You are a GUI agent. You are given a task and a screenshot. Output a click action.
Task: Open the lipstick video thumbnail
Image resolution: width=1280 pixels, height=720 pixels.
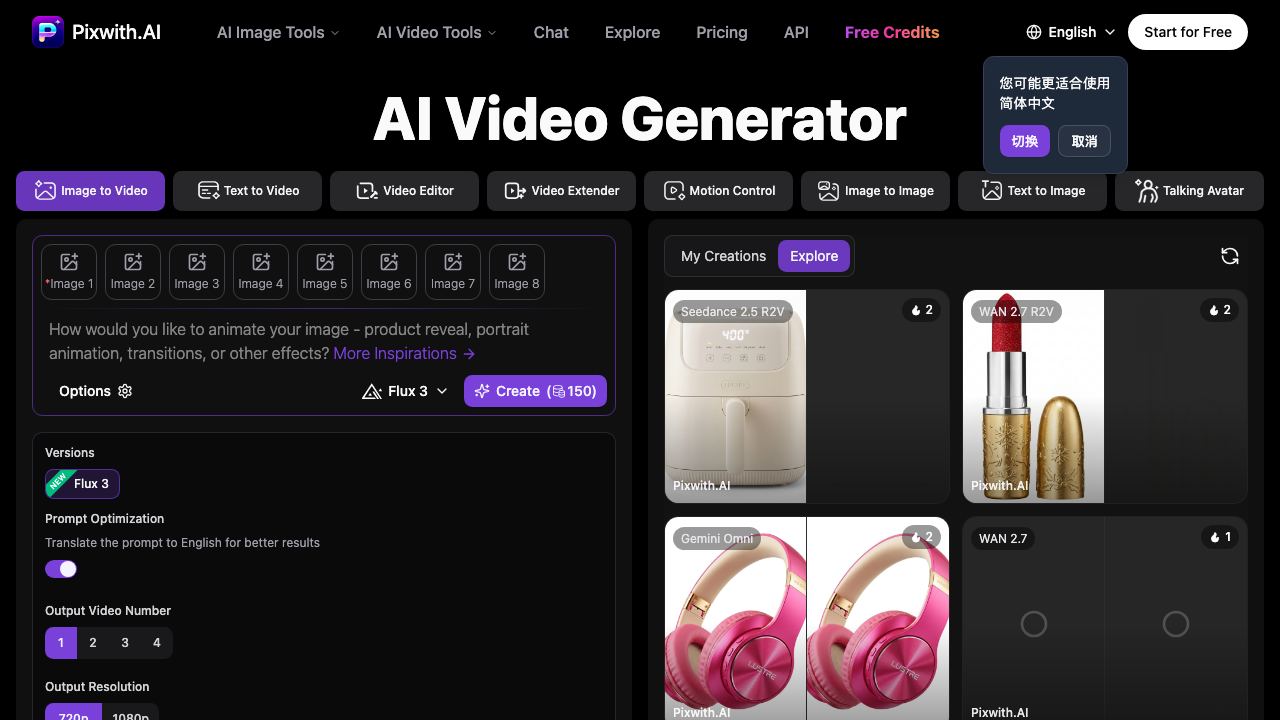click(1033, 396)
